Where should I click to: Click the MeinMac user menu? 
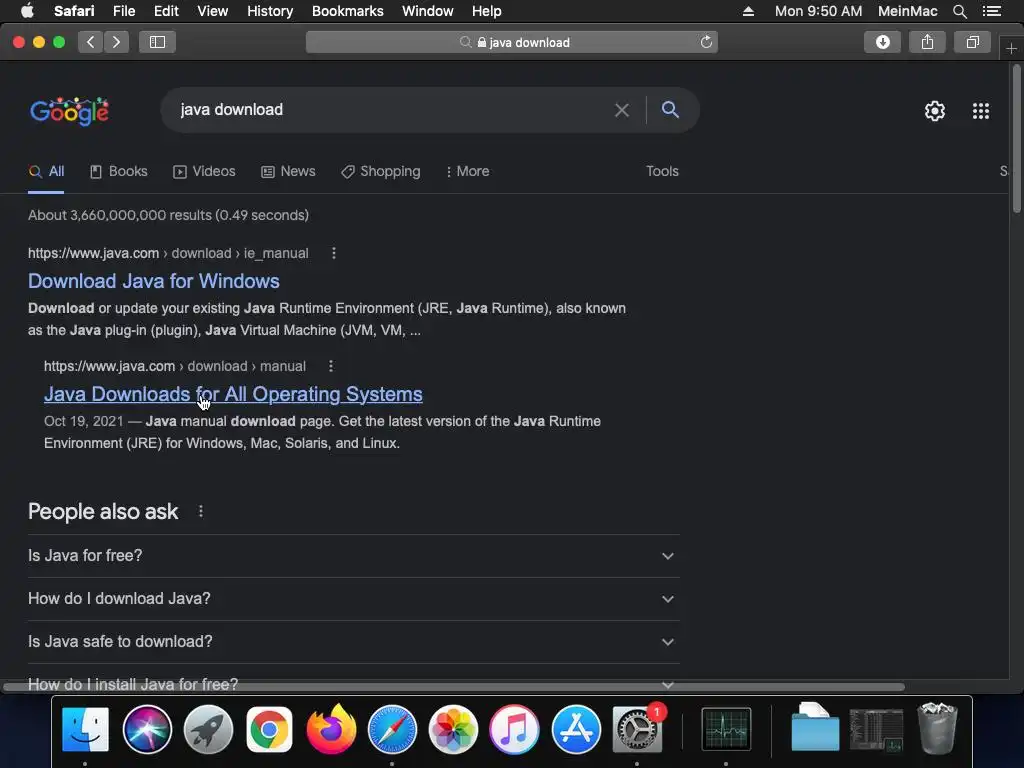pos(907,11)
